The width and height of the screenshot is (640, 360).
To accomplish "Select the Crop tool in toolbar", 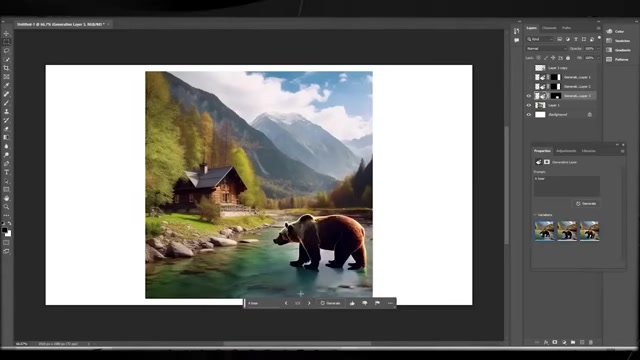I will pos(7,68).
